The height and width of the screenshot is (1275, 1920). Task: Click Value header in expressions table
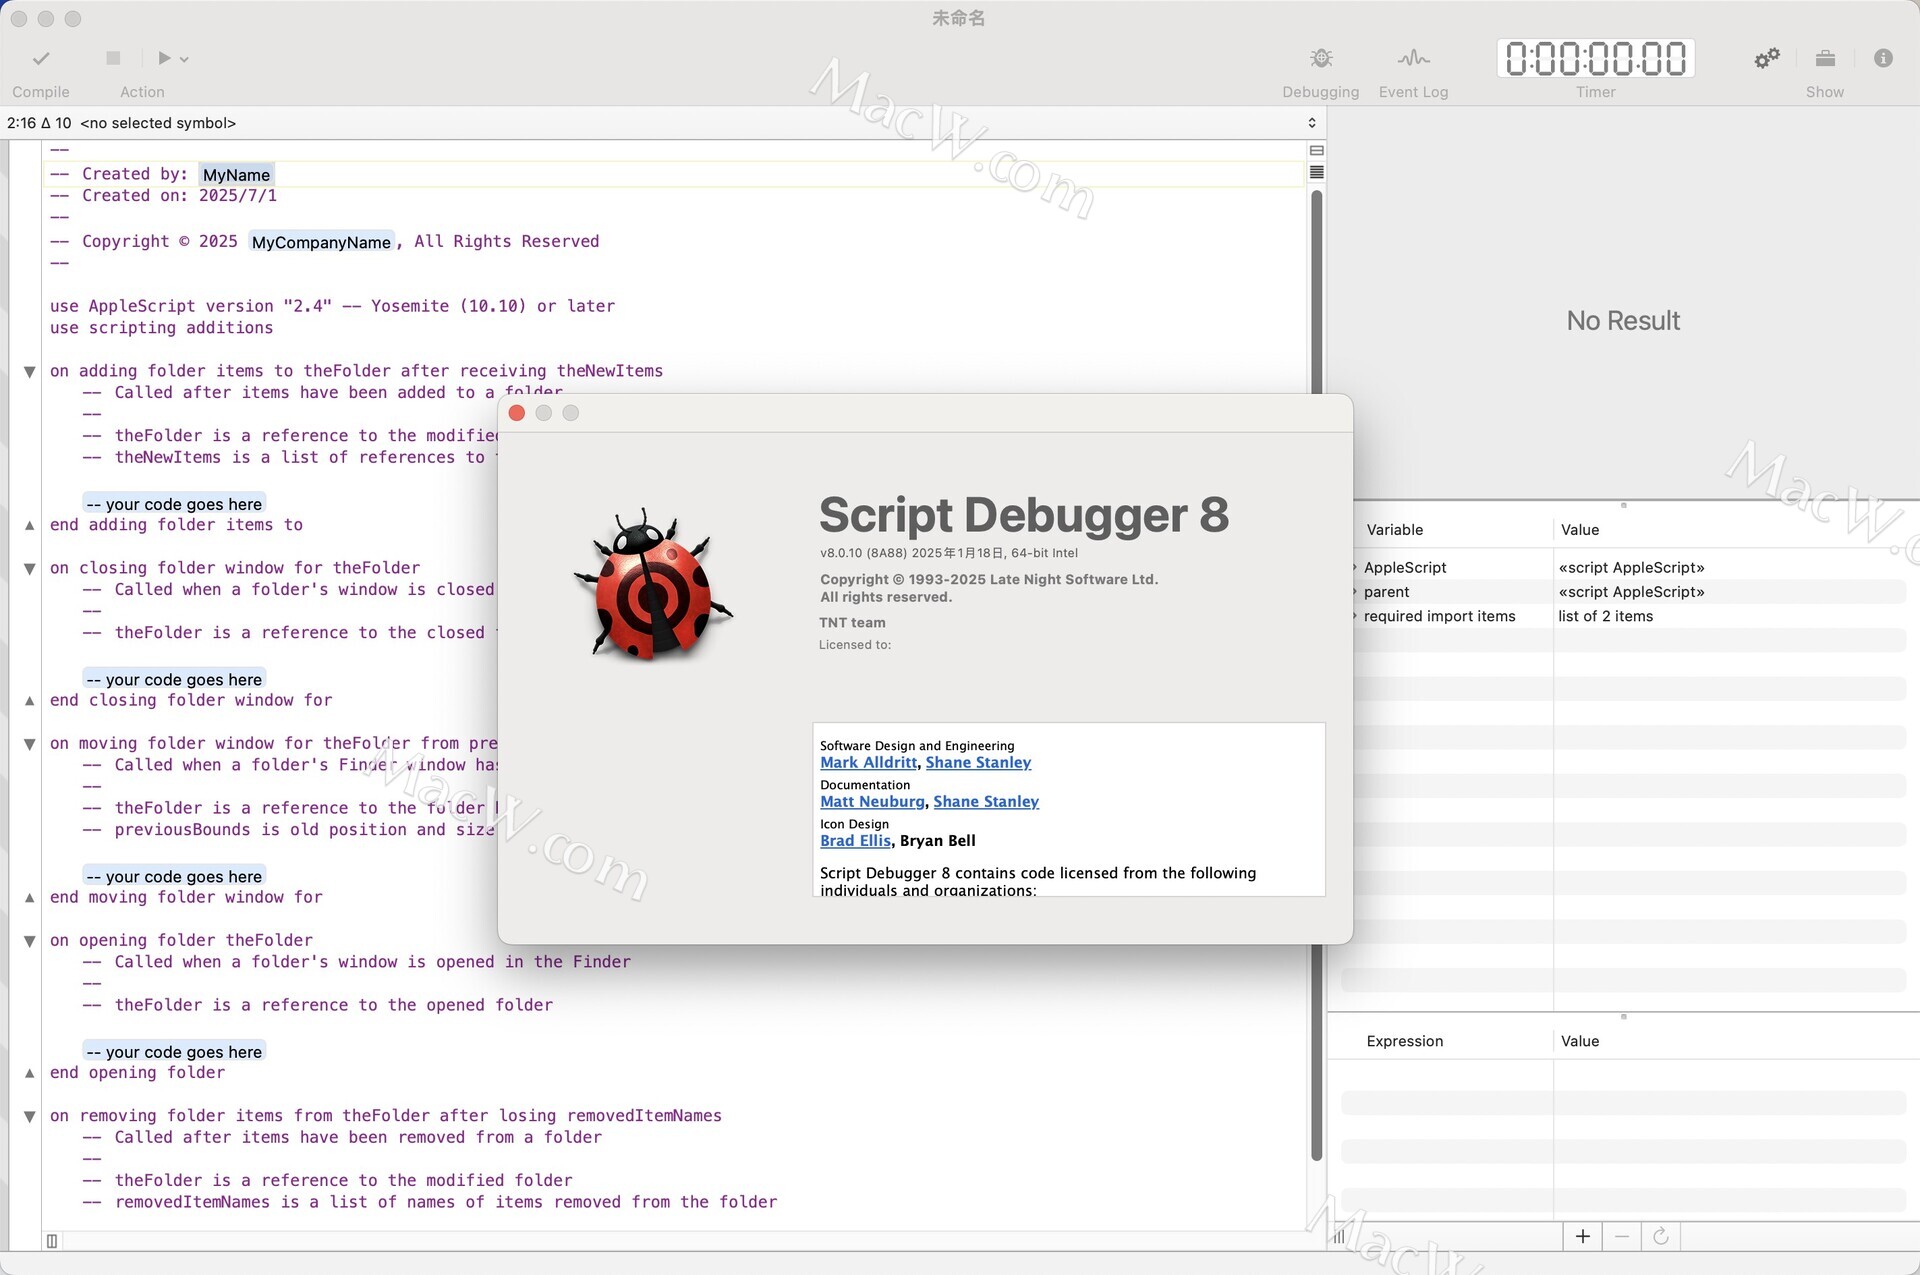(x=1579, y=1041)
